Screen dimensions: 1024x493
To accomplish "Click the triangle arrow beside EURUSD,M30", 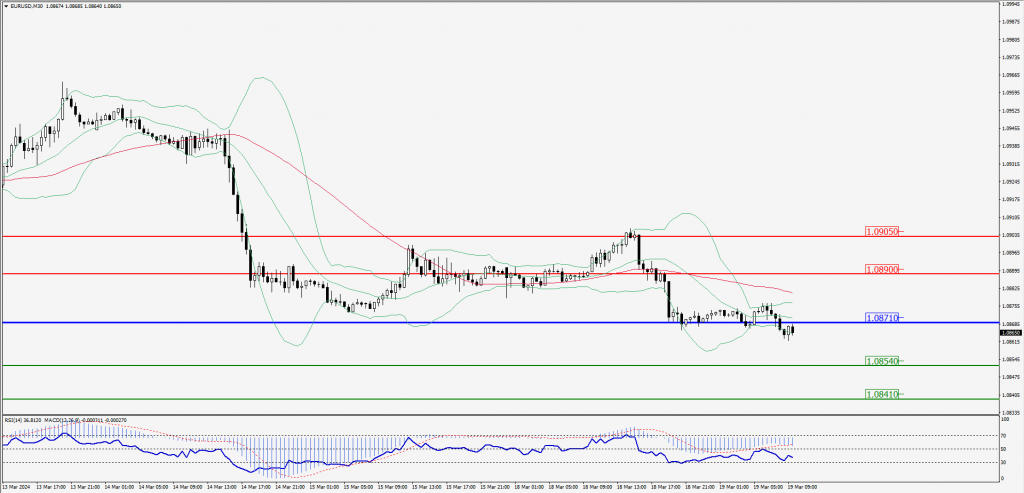I will [x=5, y=5].
